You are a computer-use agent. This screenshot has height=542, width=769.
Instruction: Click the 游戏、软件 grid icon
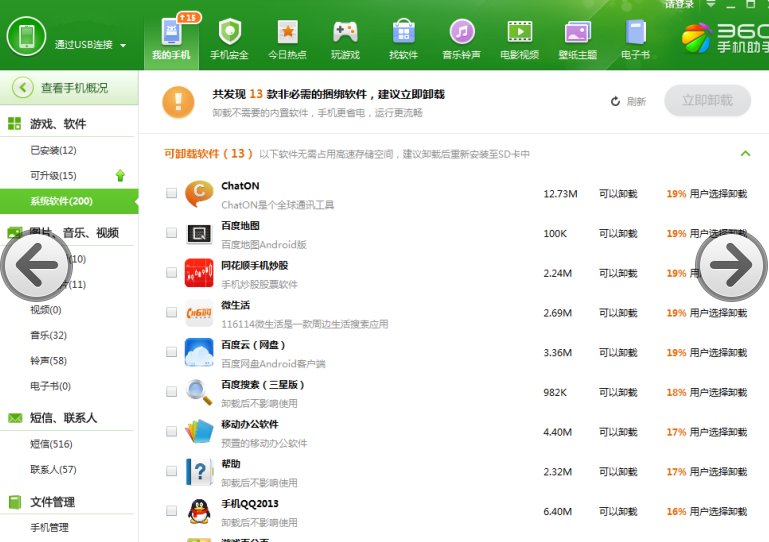[15, 124]
